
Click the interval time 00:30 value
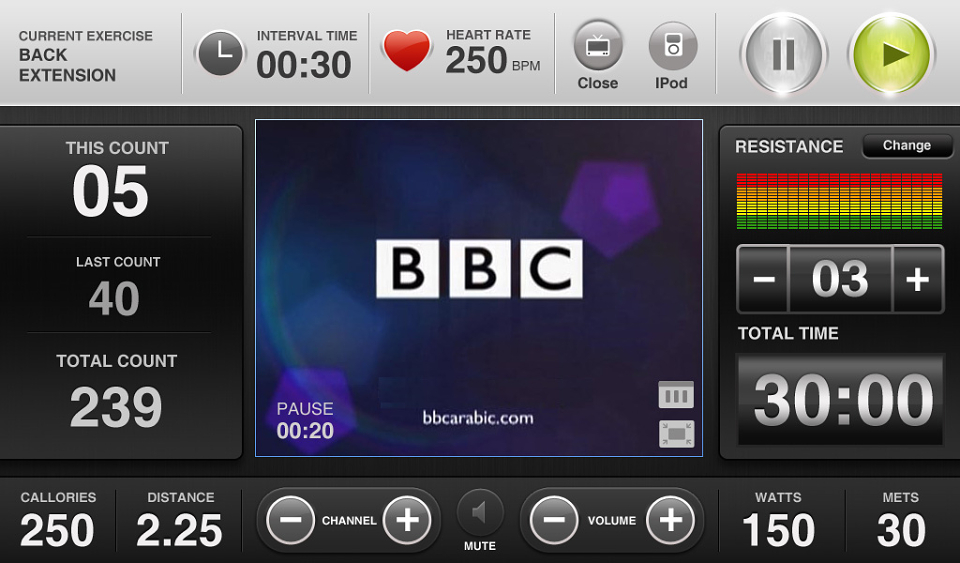[304, 65]
